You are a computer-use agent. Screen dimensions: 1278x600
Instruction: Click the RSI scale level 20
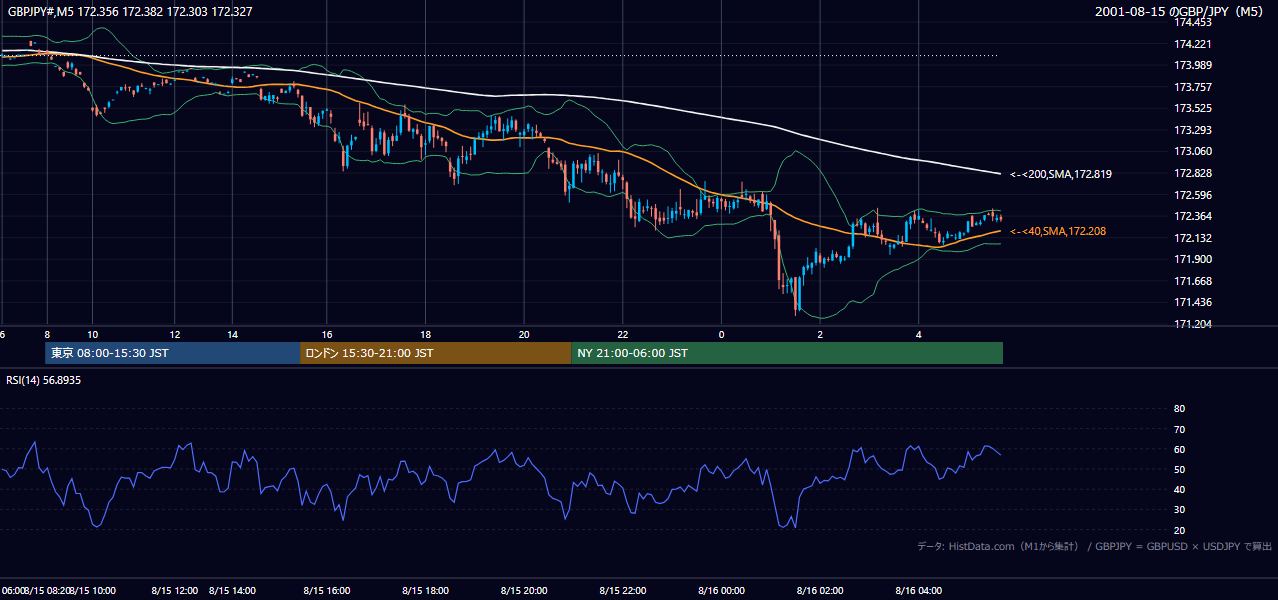click(1179, 530)
